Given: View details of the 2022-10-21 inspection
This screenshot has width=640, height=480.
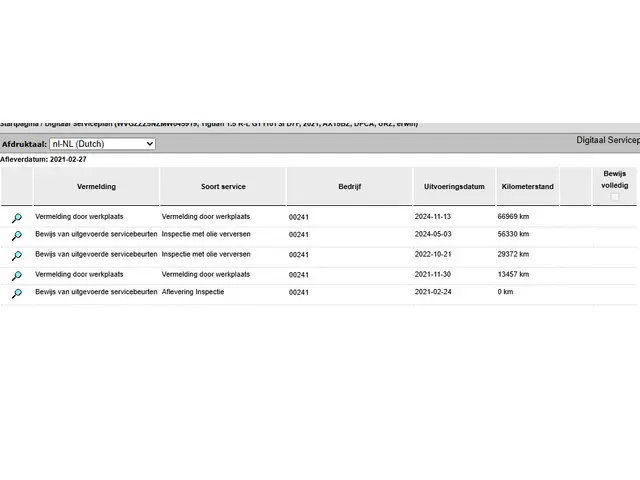Looking at the screenshot, I should (x=17, y=256).
